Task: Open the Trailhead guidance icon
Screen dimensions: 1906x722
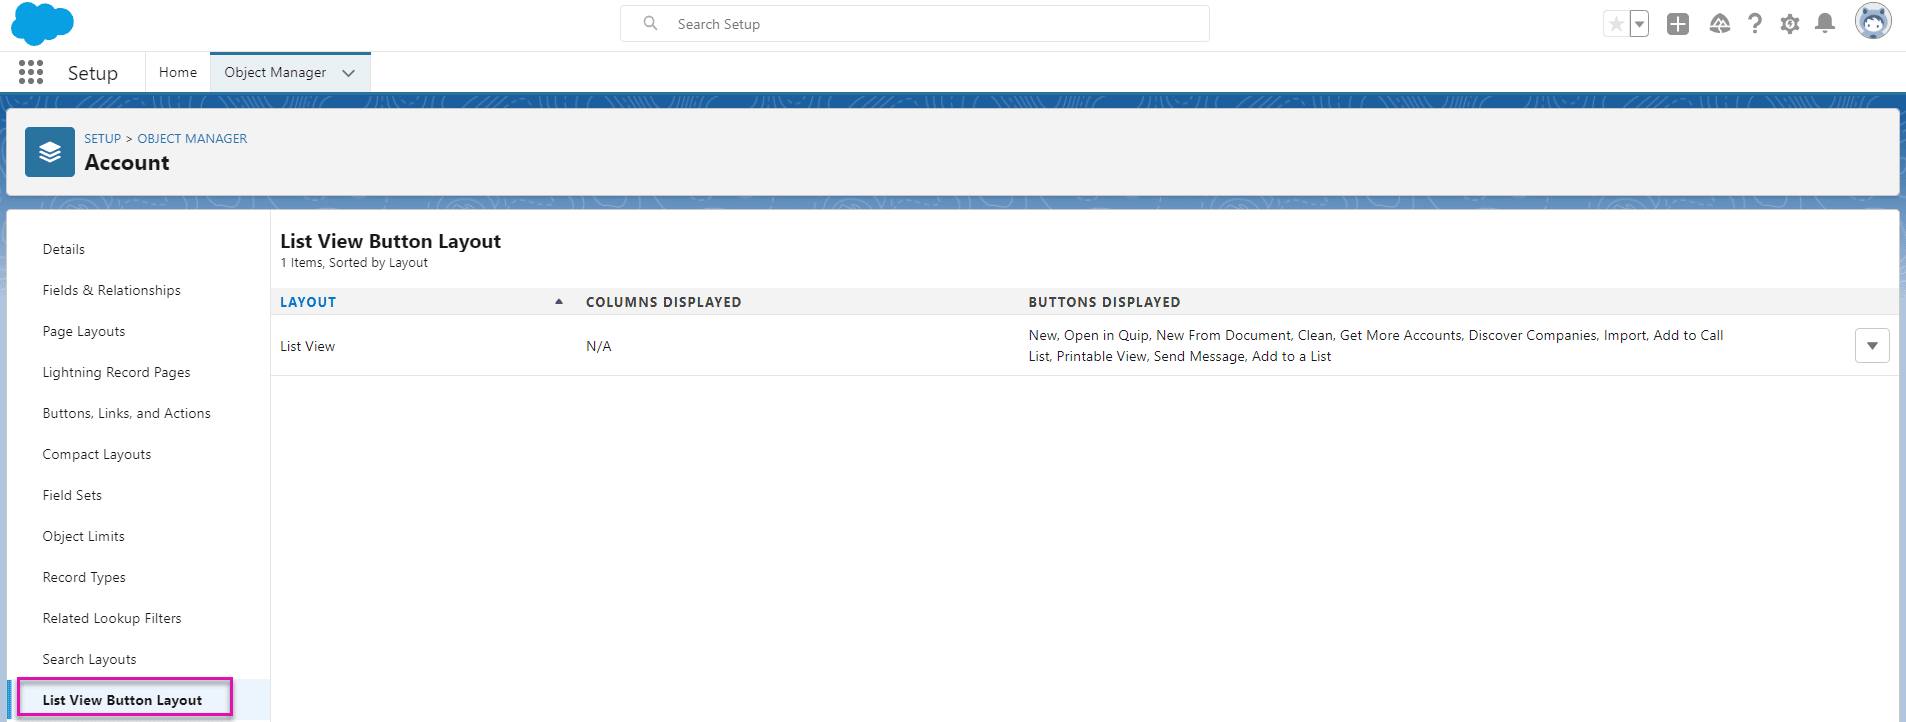Action: click(x=1719, y=24)
